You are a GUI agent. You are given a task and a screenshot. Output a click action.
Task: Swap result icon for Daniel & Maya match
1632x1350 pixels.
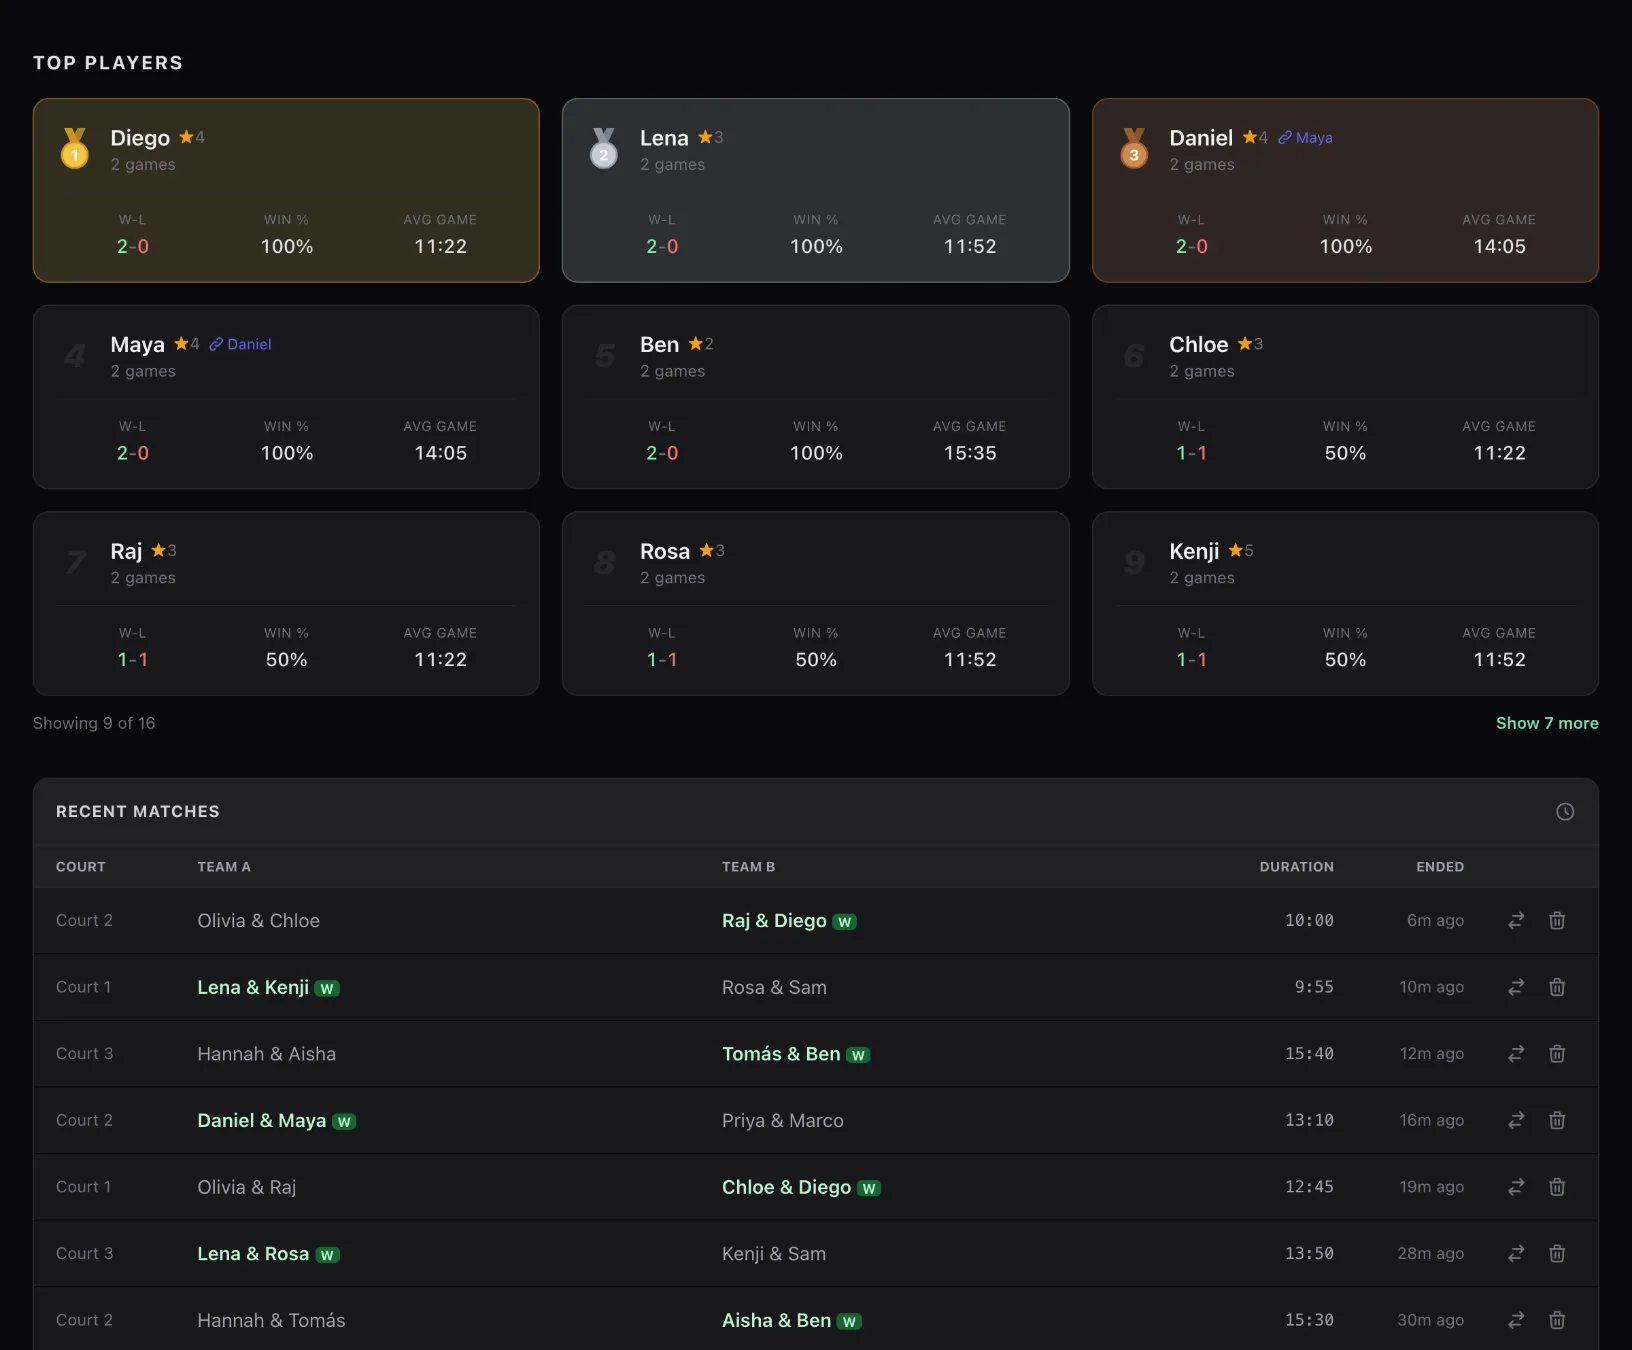1516,1121
